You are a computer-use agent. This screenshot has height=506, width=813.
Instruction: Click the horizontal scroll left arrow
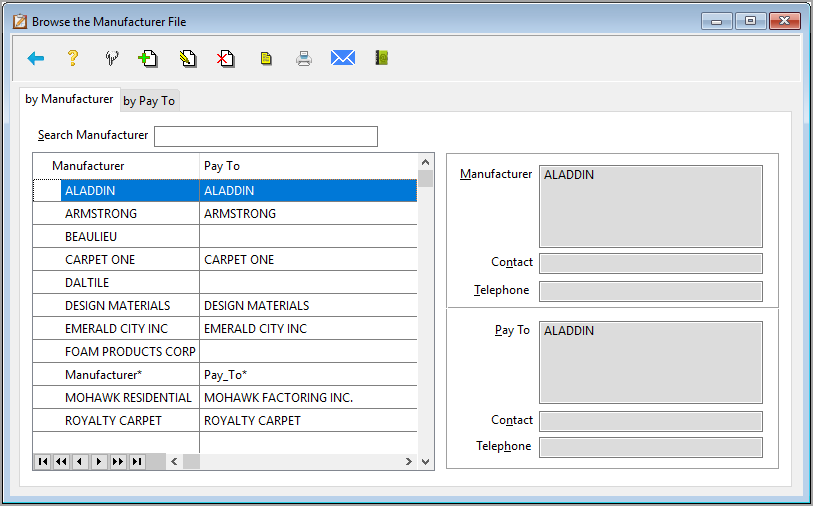point(174,461)
